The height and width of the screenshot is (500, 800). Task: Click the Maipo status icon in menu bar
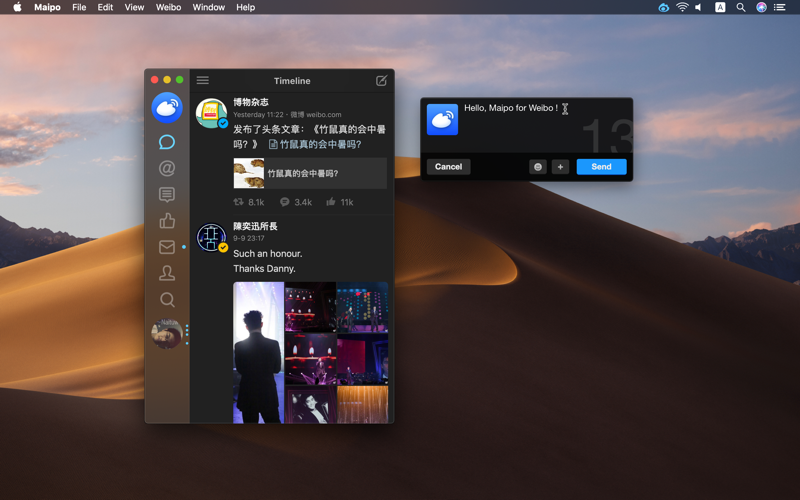tap(663, 7)
